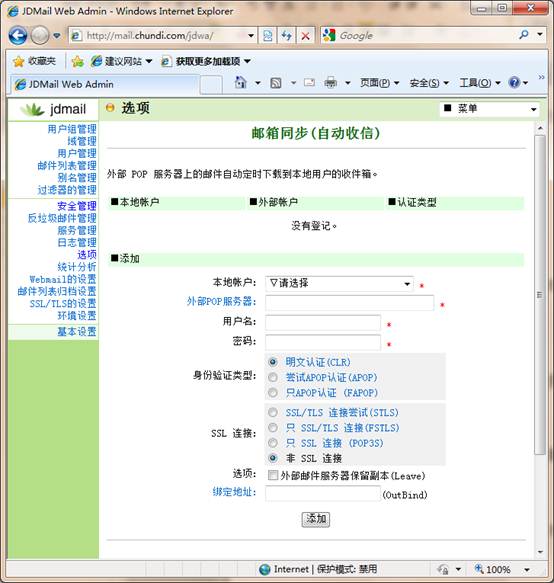
Task: Click the Internet zone globe icon
Action: [265, 569]
